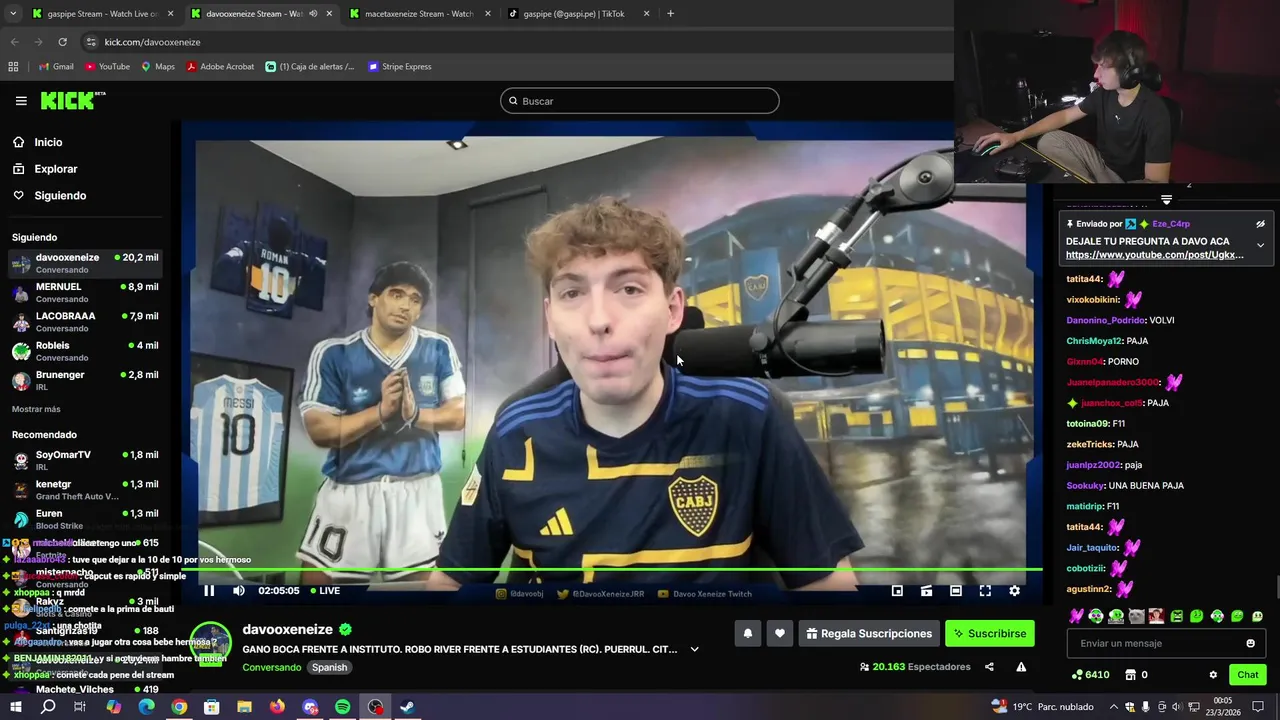Report the stream with the warning icon
1280x720 pixels.
[x=1021, y=667]
